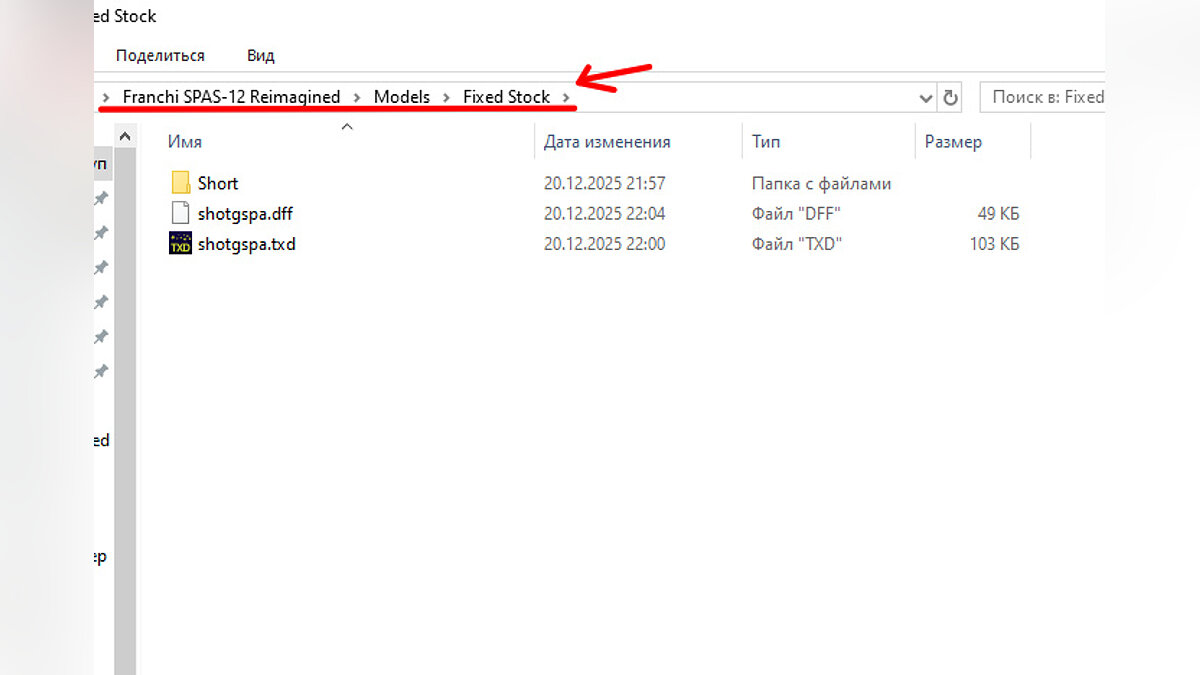The image size is (1200, 675).
Task: Click the TXD icon of shotgspa.txd
Action: (180, 243)
